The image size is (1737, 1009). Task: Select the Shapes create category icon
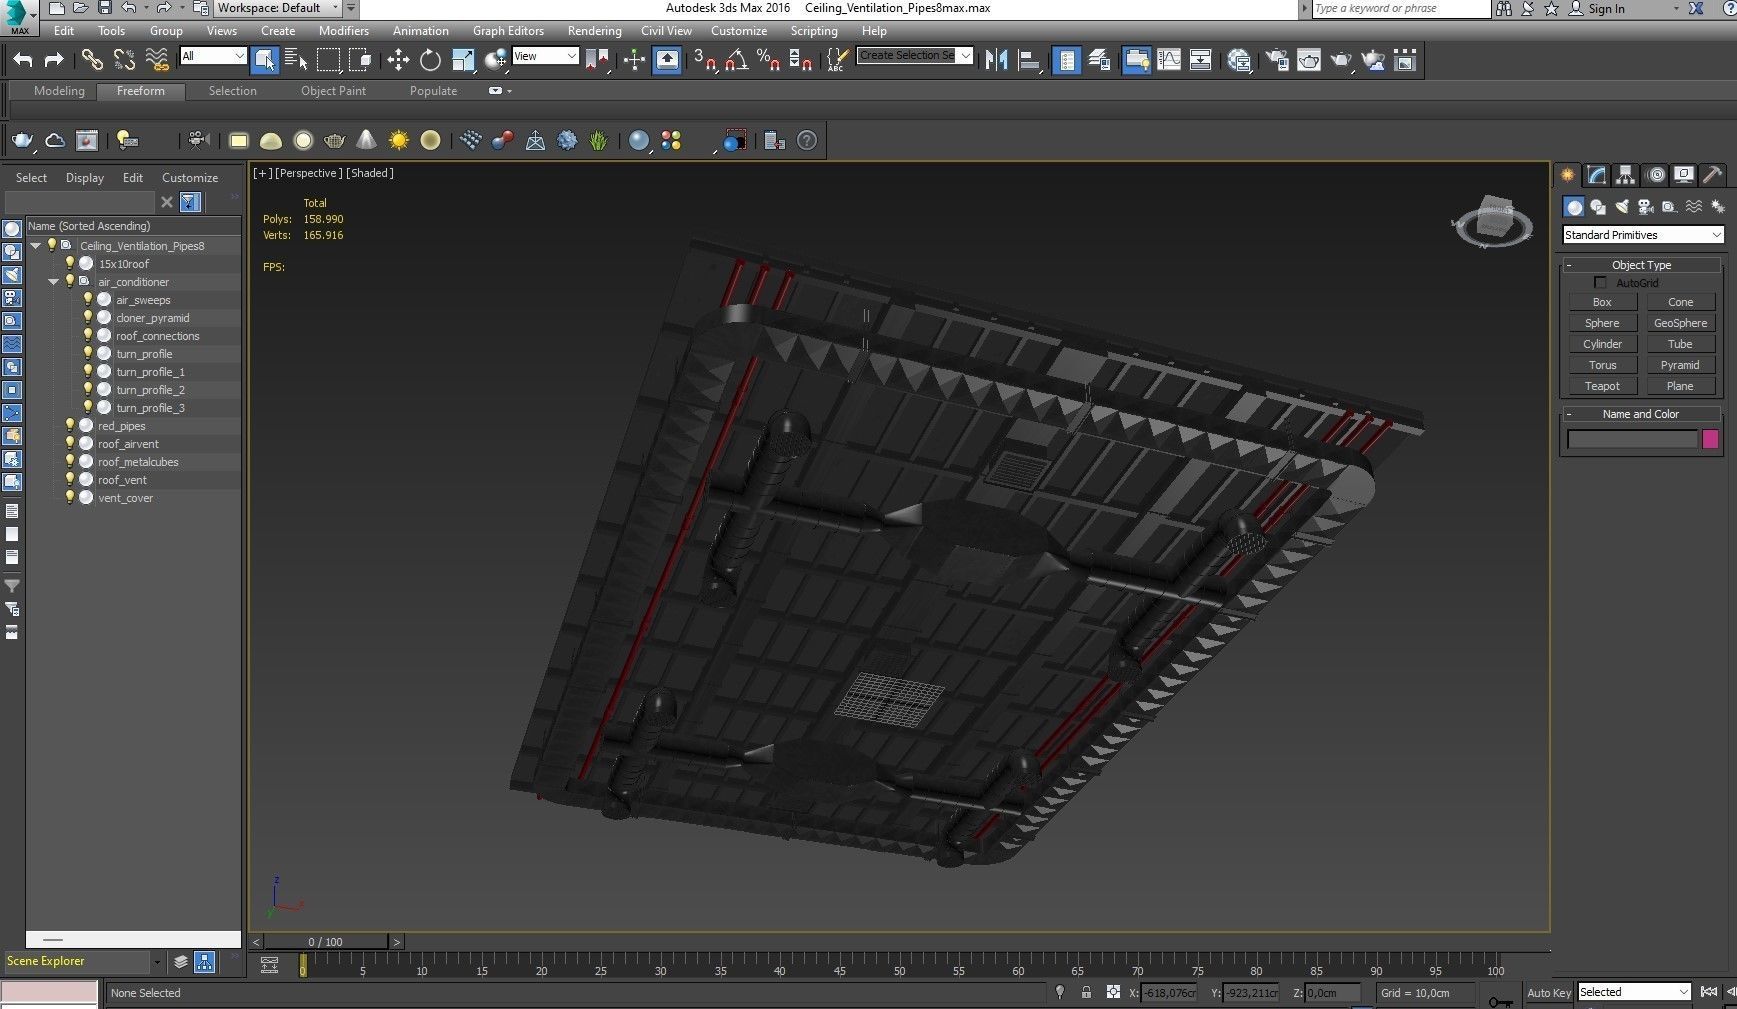(x=1598, y=207)
